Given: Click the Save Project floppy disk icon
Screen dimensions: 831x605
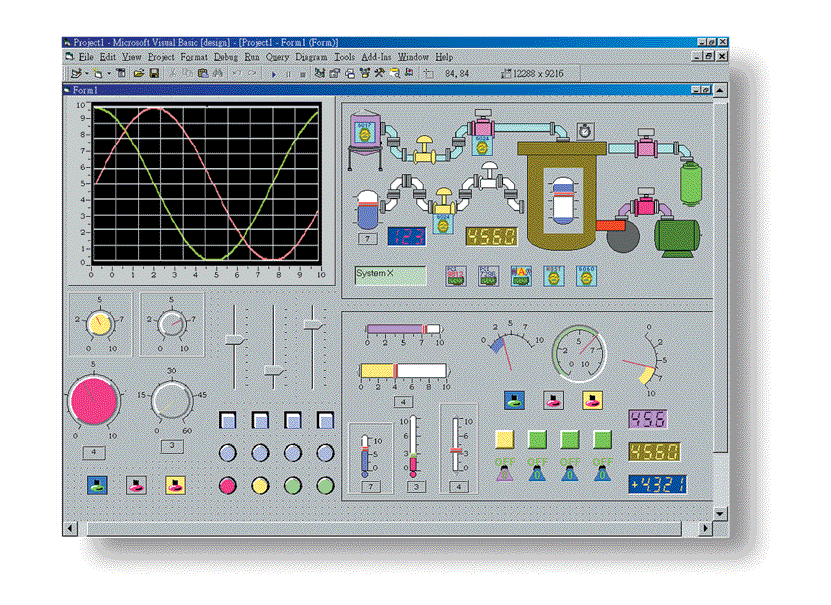Looking at the screenshot, I should click(154, 74).
